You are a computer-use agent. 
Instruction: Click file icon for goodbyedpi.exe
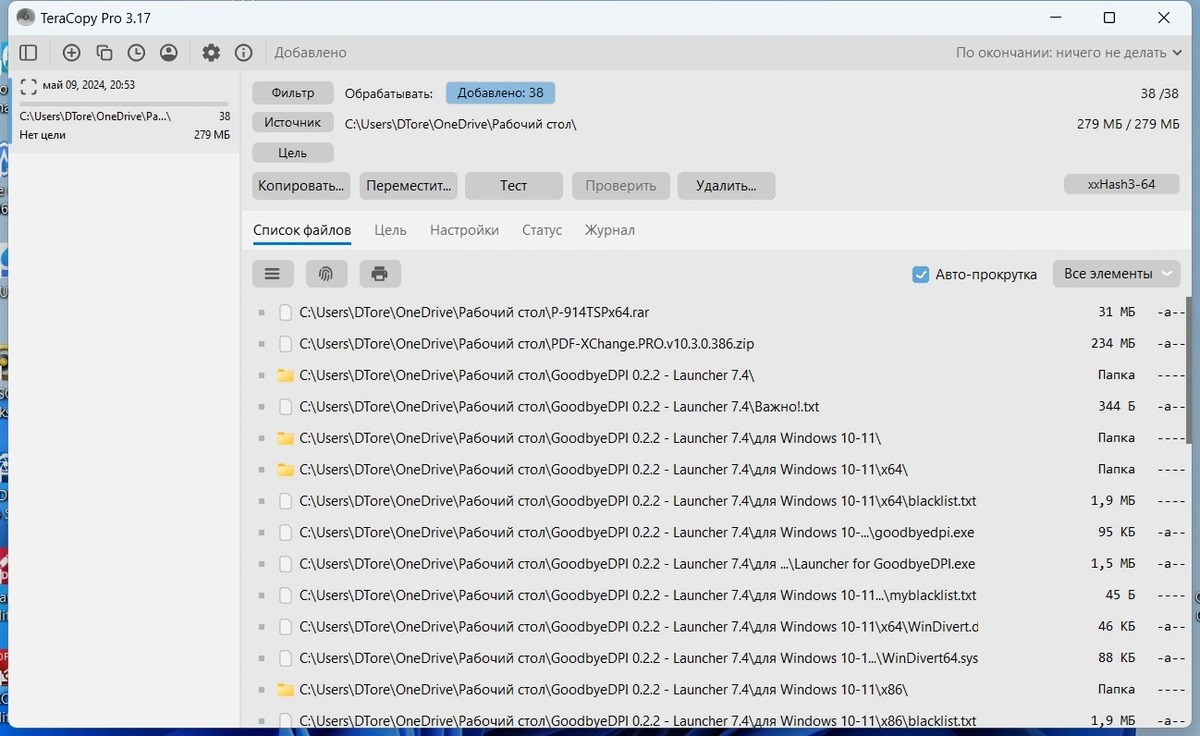pyautogui.click(x=285, y=533)
